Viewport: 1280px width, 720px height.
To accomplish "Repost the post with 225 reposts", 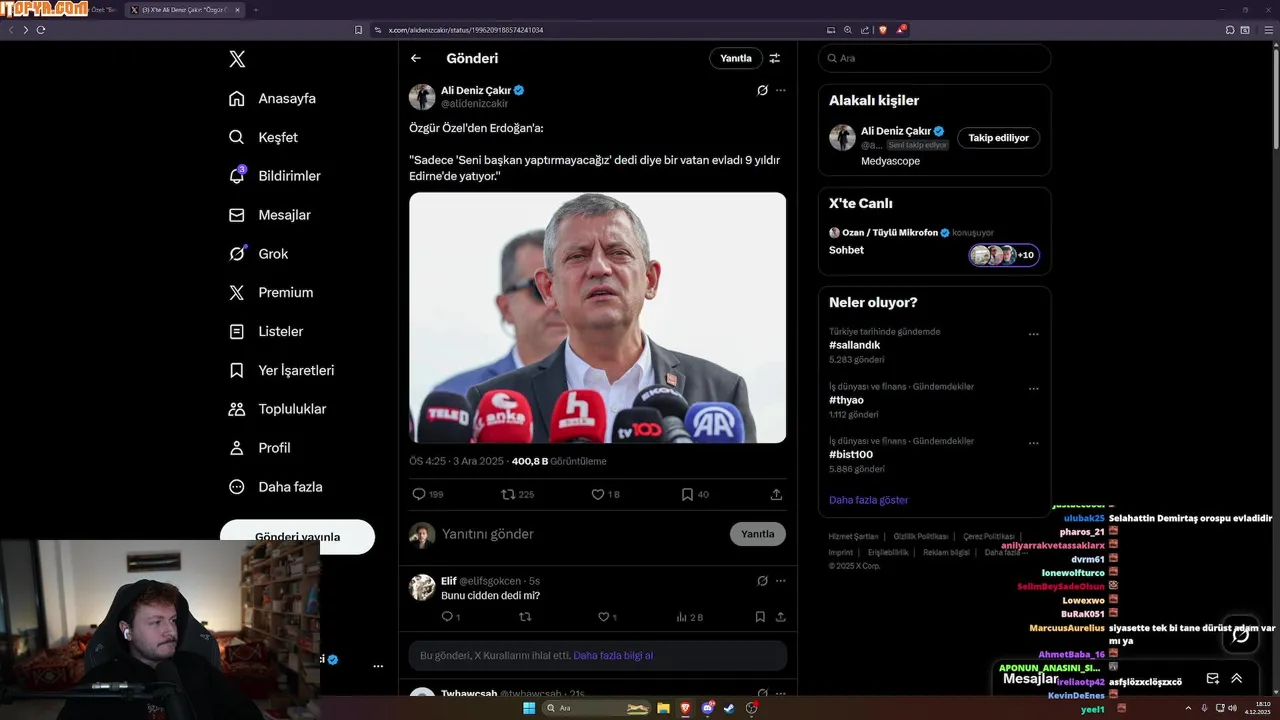I will click(x=508, y=494).
